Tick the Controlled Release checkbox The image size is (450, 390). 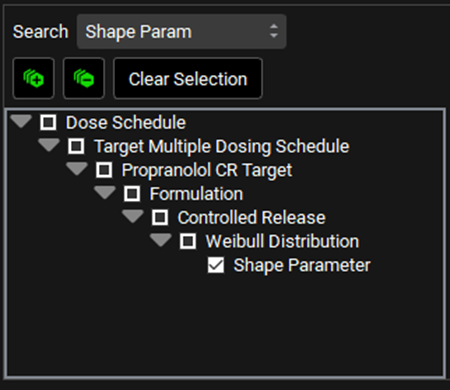click(x=160, y=218)
